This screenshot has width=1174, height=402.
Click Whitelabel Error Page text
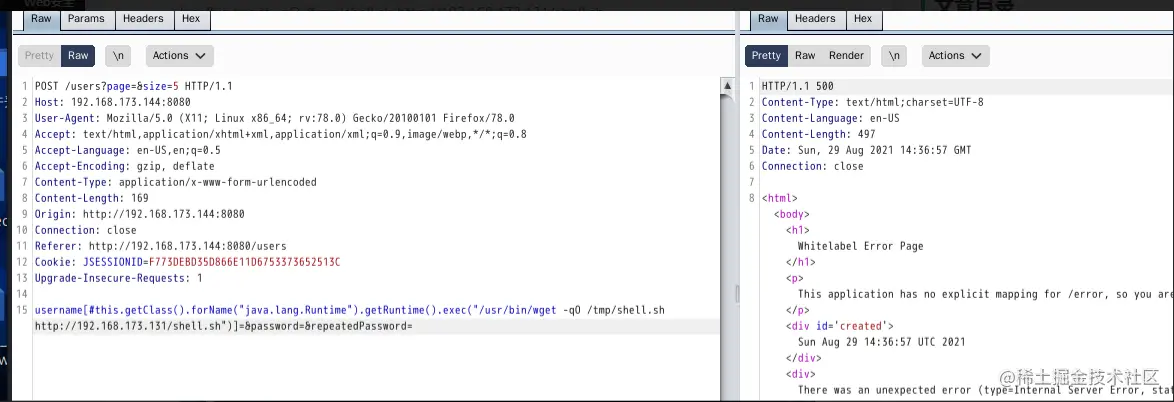[x=860, y=246]
